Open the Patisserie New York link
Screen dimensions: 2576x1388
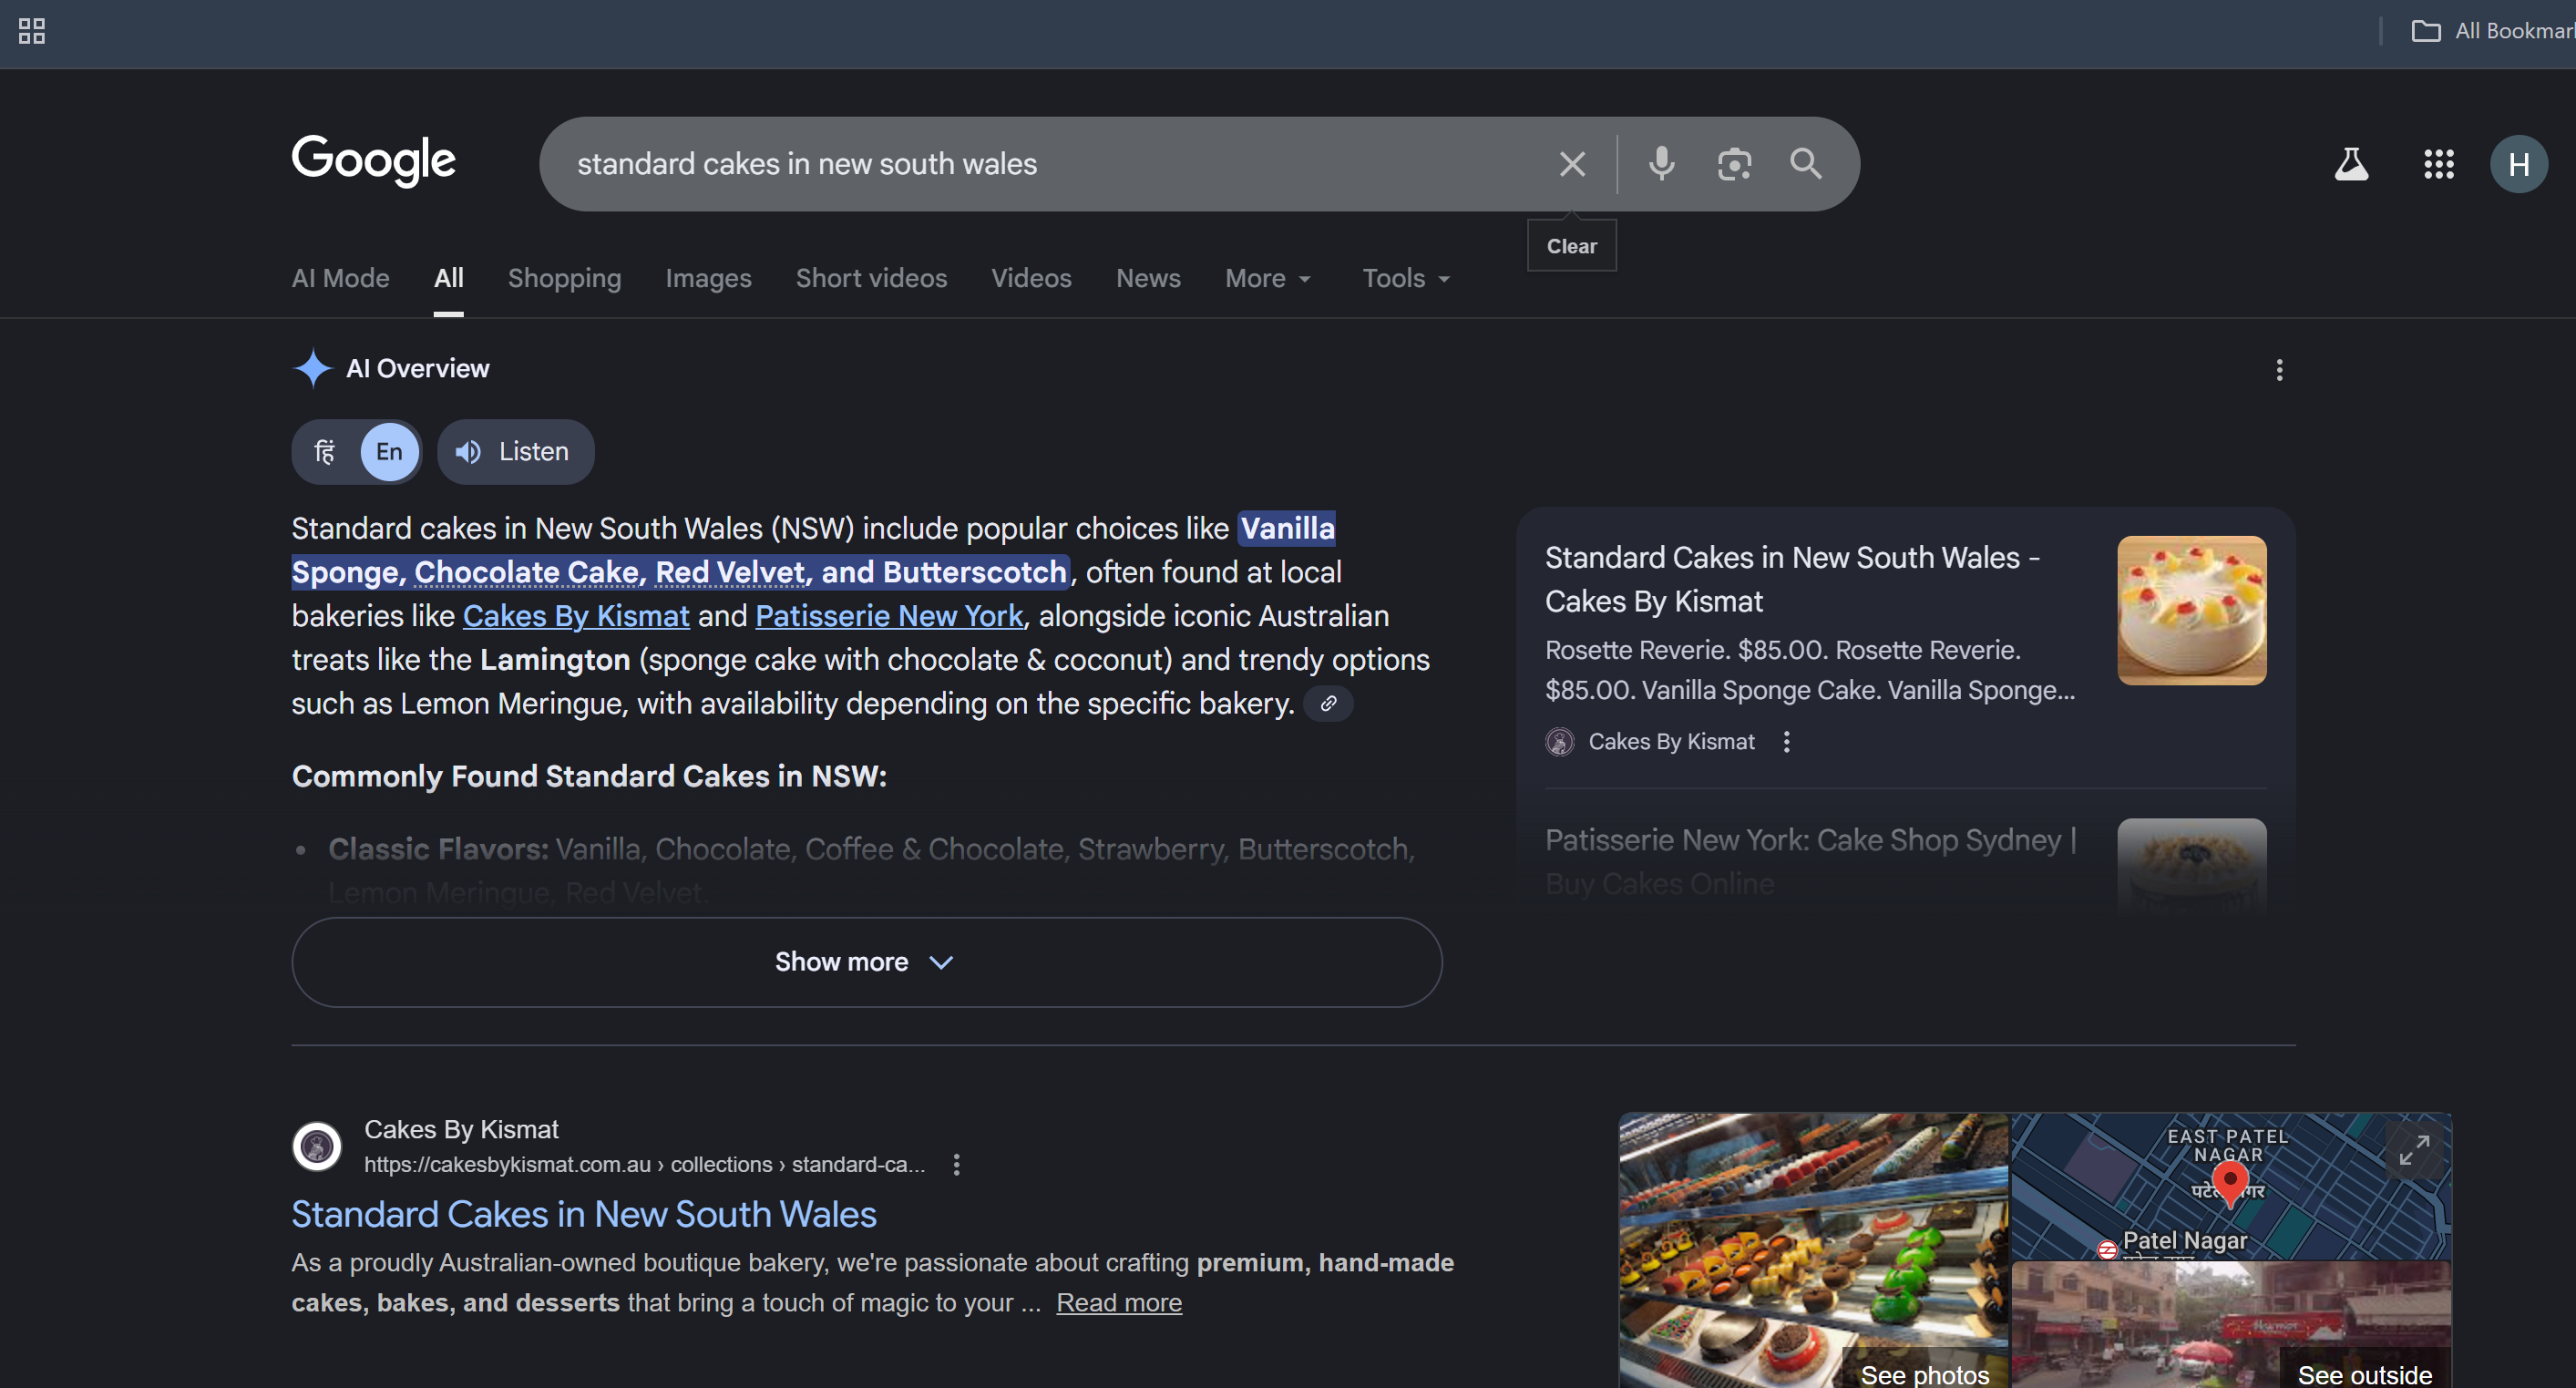coord(889,616)
